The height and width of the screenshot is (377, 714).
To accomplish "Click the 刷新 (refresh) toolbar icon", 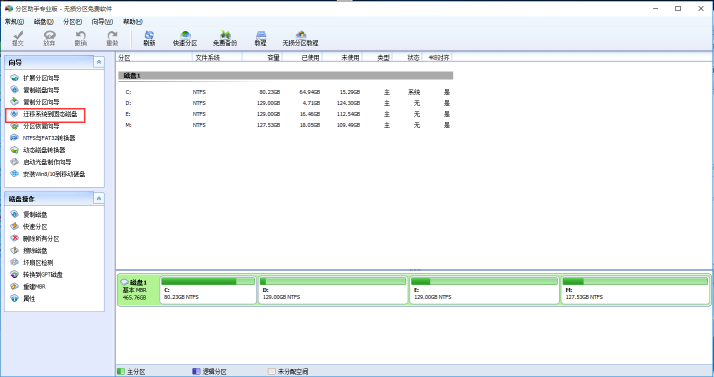I will click(149, 38).
